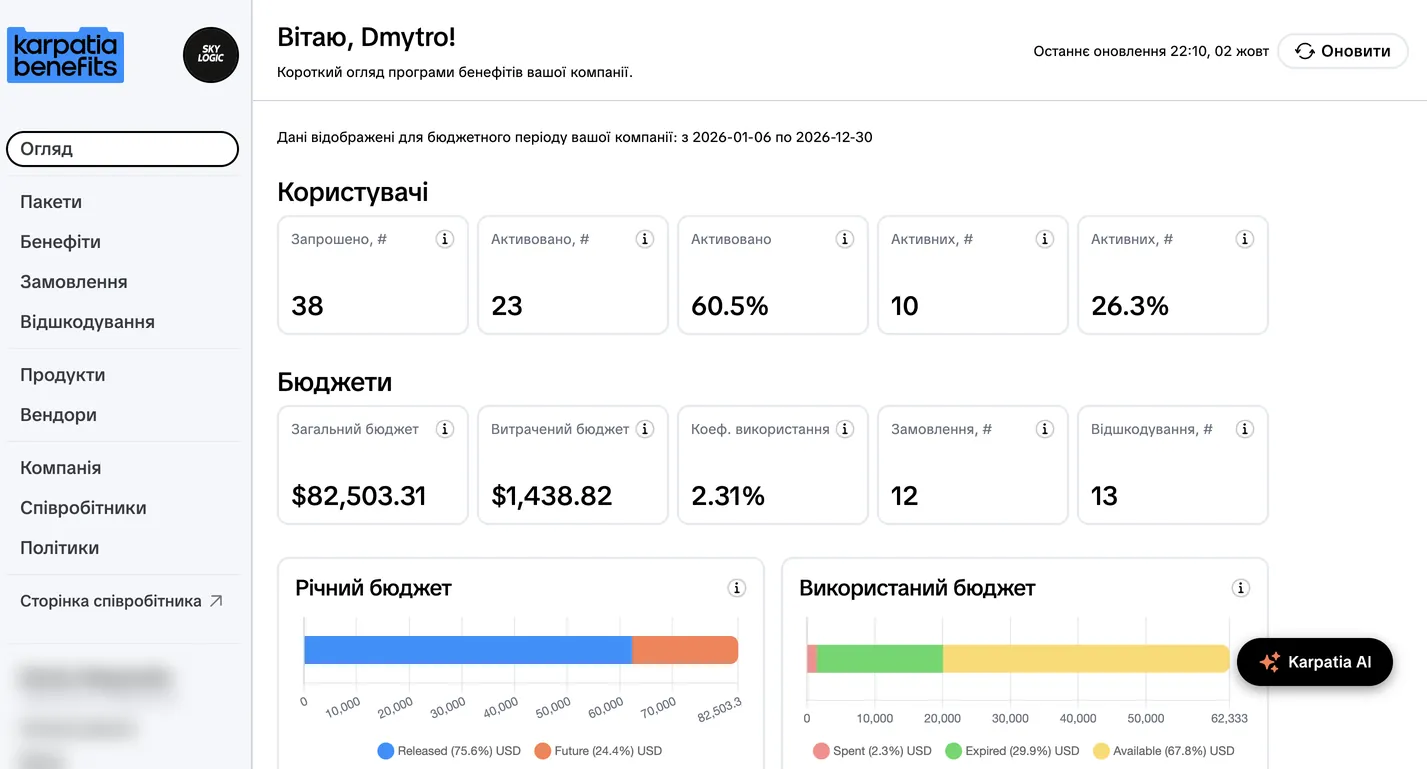Click the Sky Logic company avatar

(x=211, y=55)
